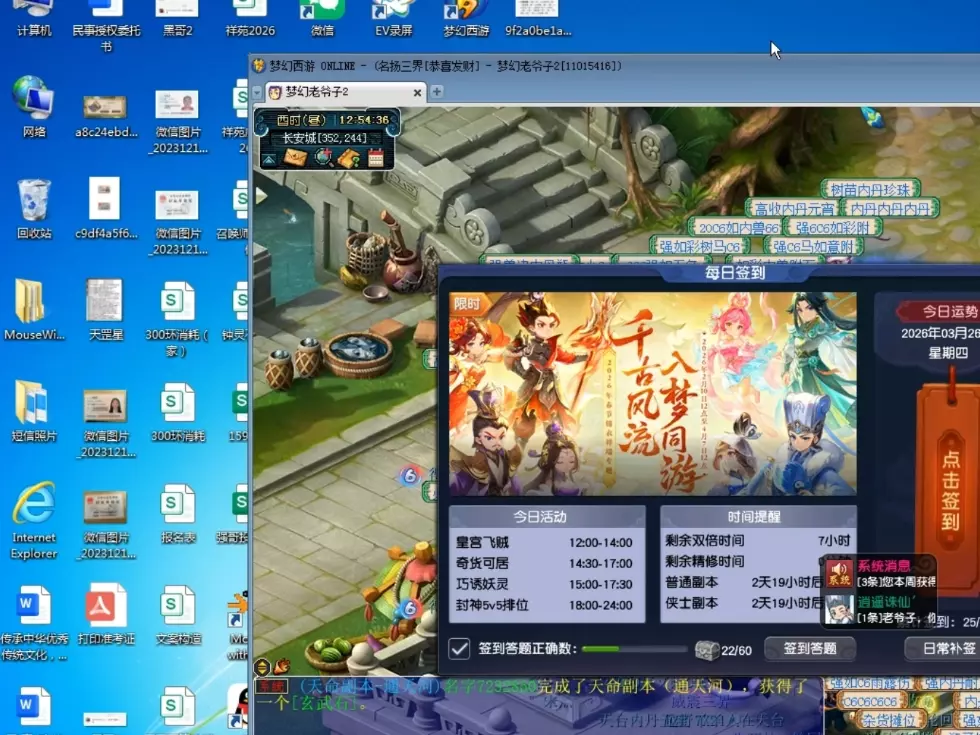Open the help guidebook icon with question mark
Image resolution: width=980 pixels, height=735 pixels.
click(x=349, y=158)
